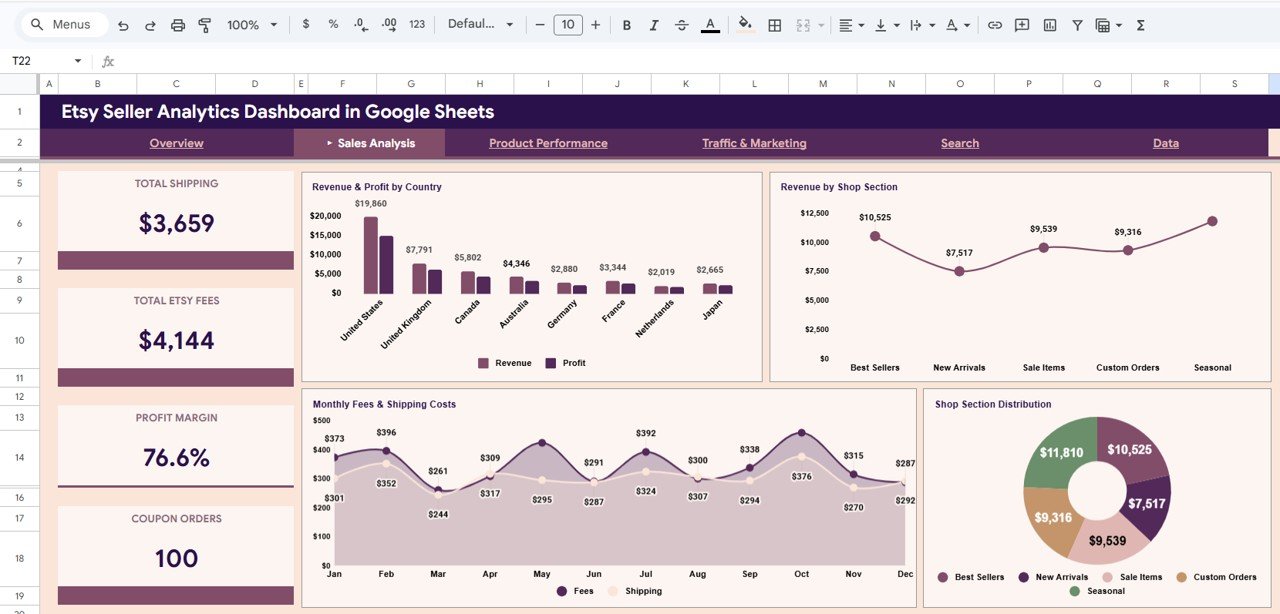Open the Etsy fill color picker
The width and height of the screenshot is (1280, 614).
pos(745,24)
